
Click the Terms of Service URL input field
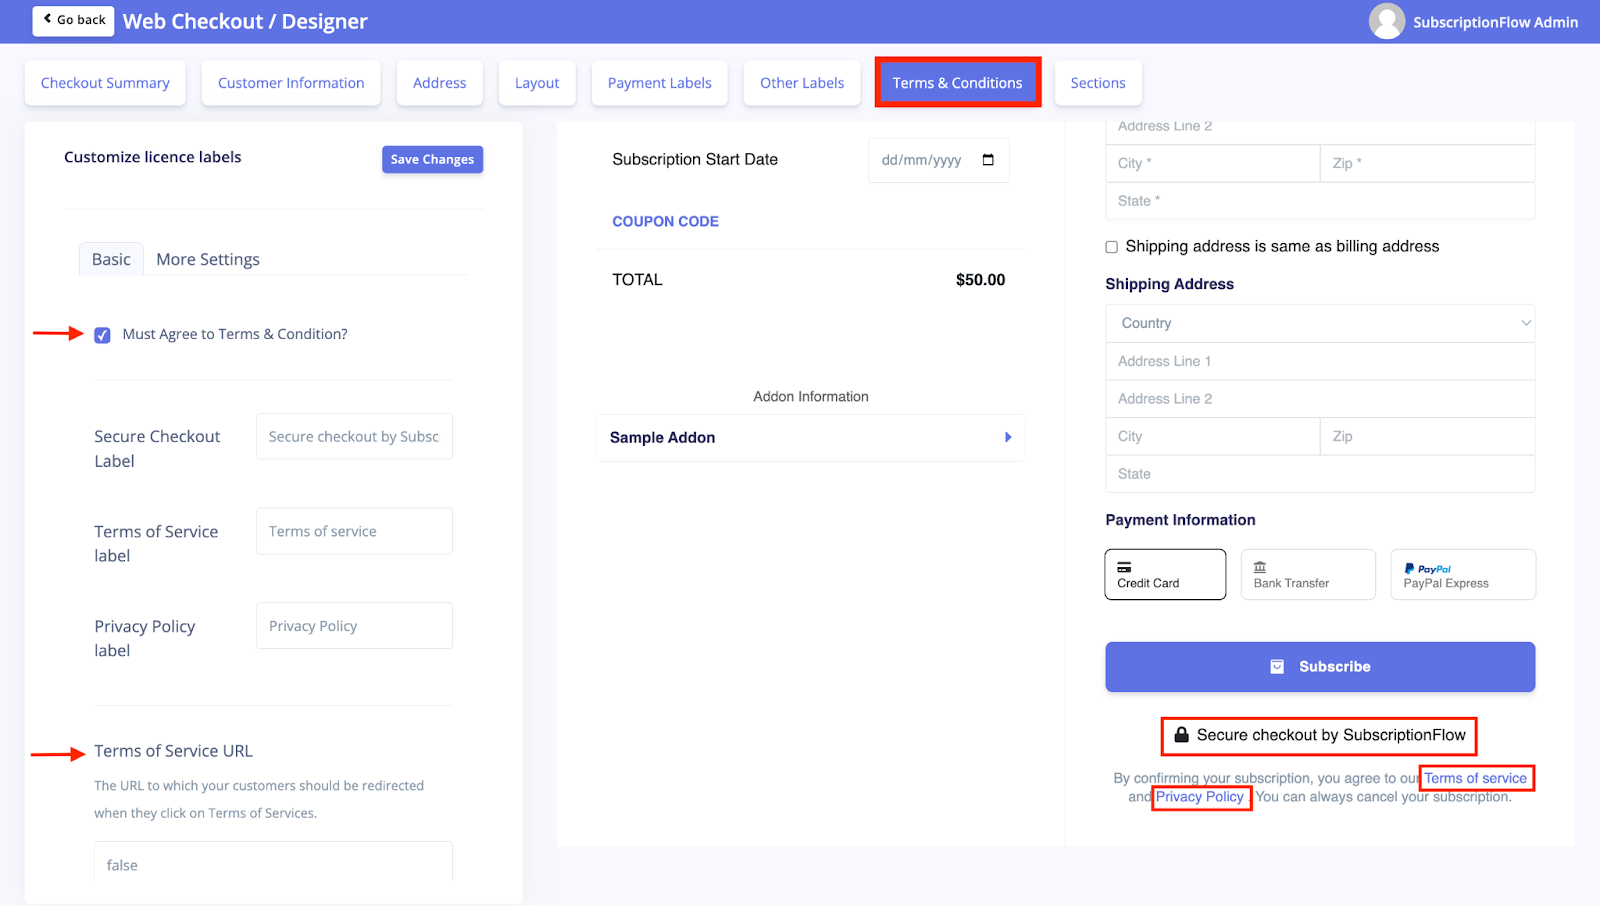coord(273,862)
